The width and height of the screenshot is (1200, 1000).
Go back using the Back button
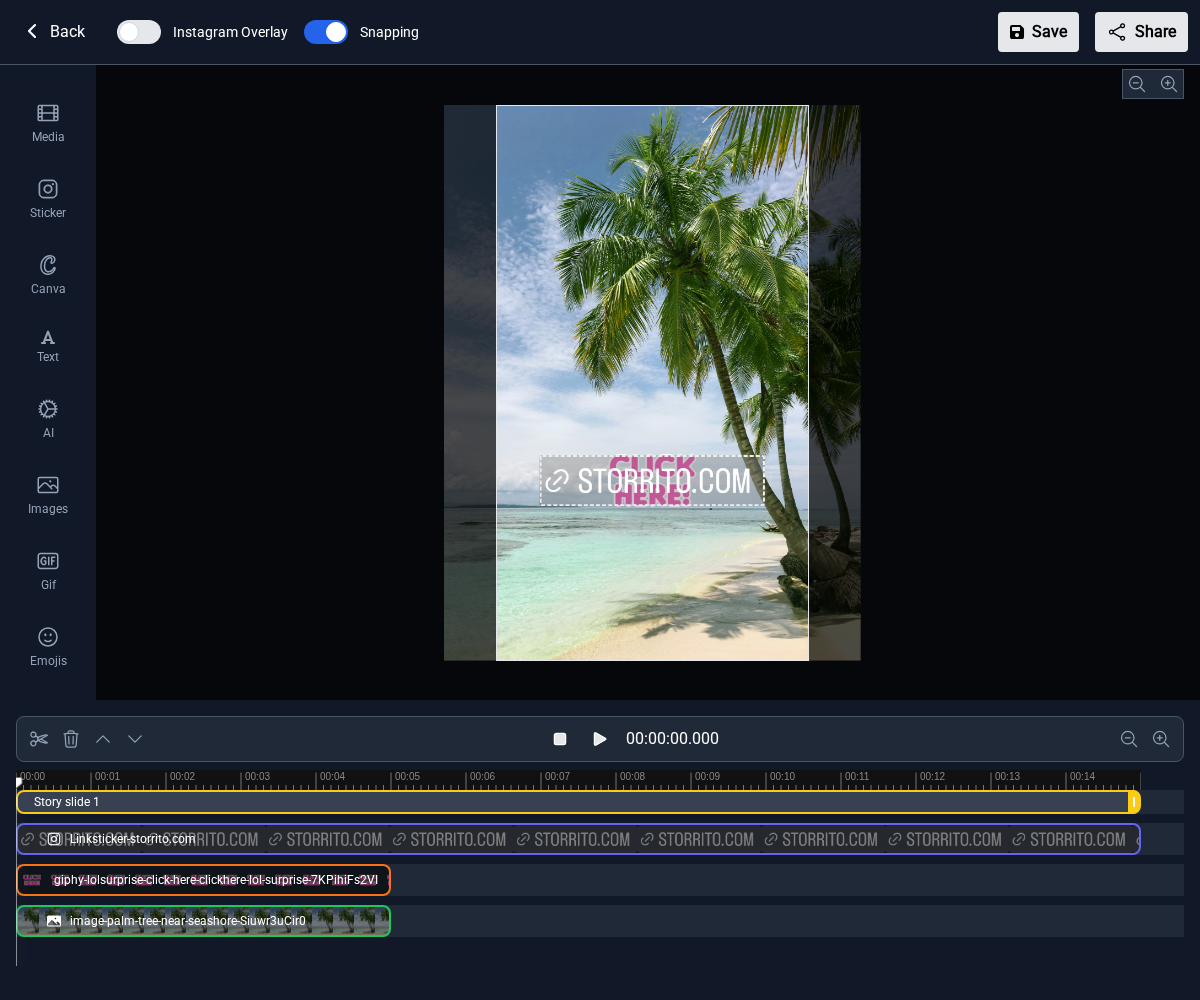pyautogui.click(x=55, y=32)
